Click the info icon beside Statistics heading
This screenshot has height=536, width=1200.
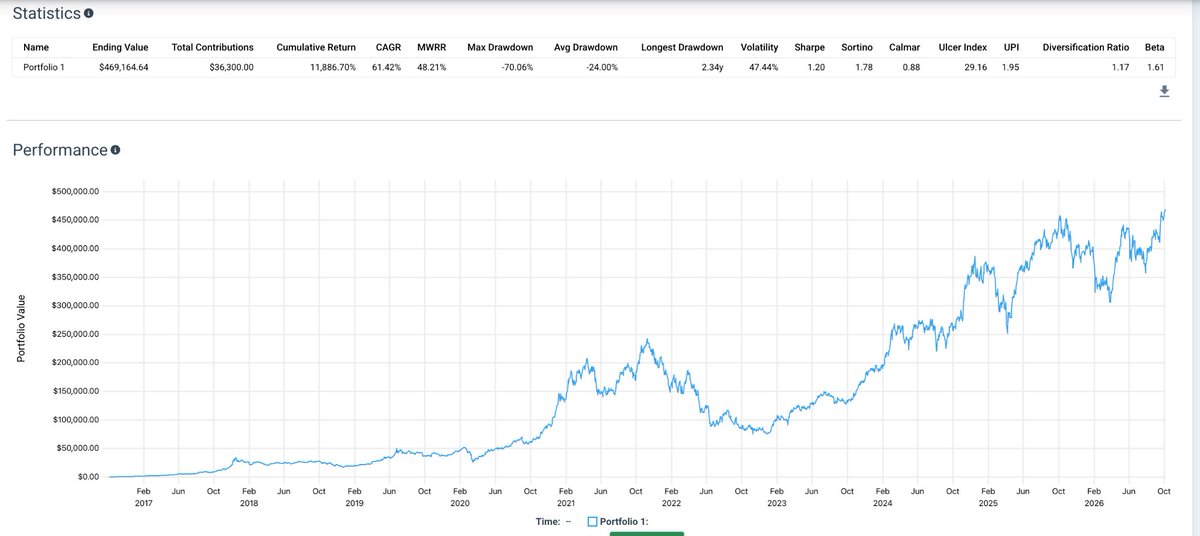(x=89, y=14)
